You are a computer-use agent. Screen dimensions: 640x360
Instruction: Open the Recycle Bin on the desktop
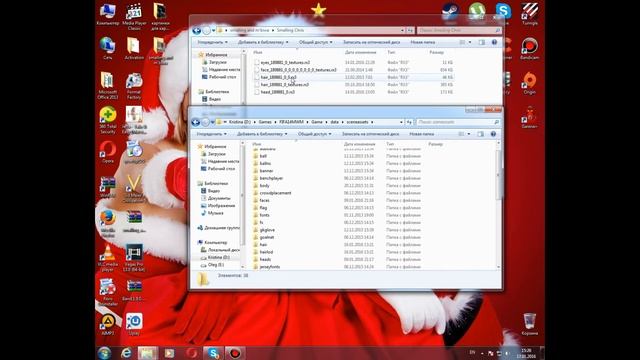tap(529, 324)
